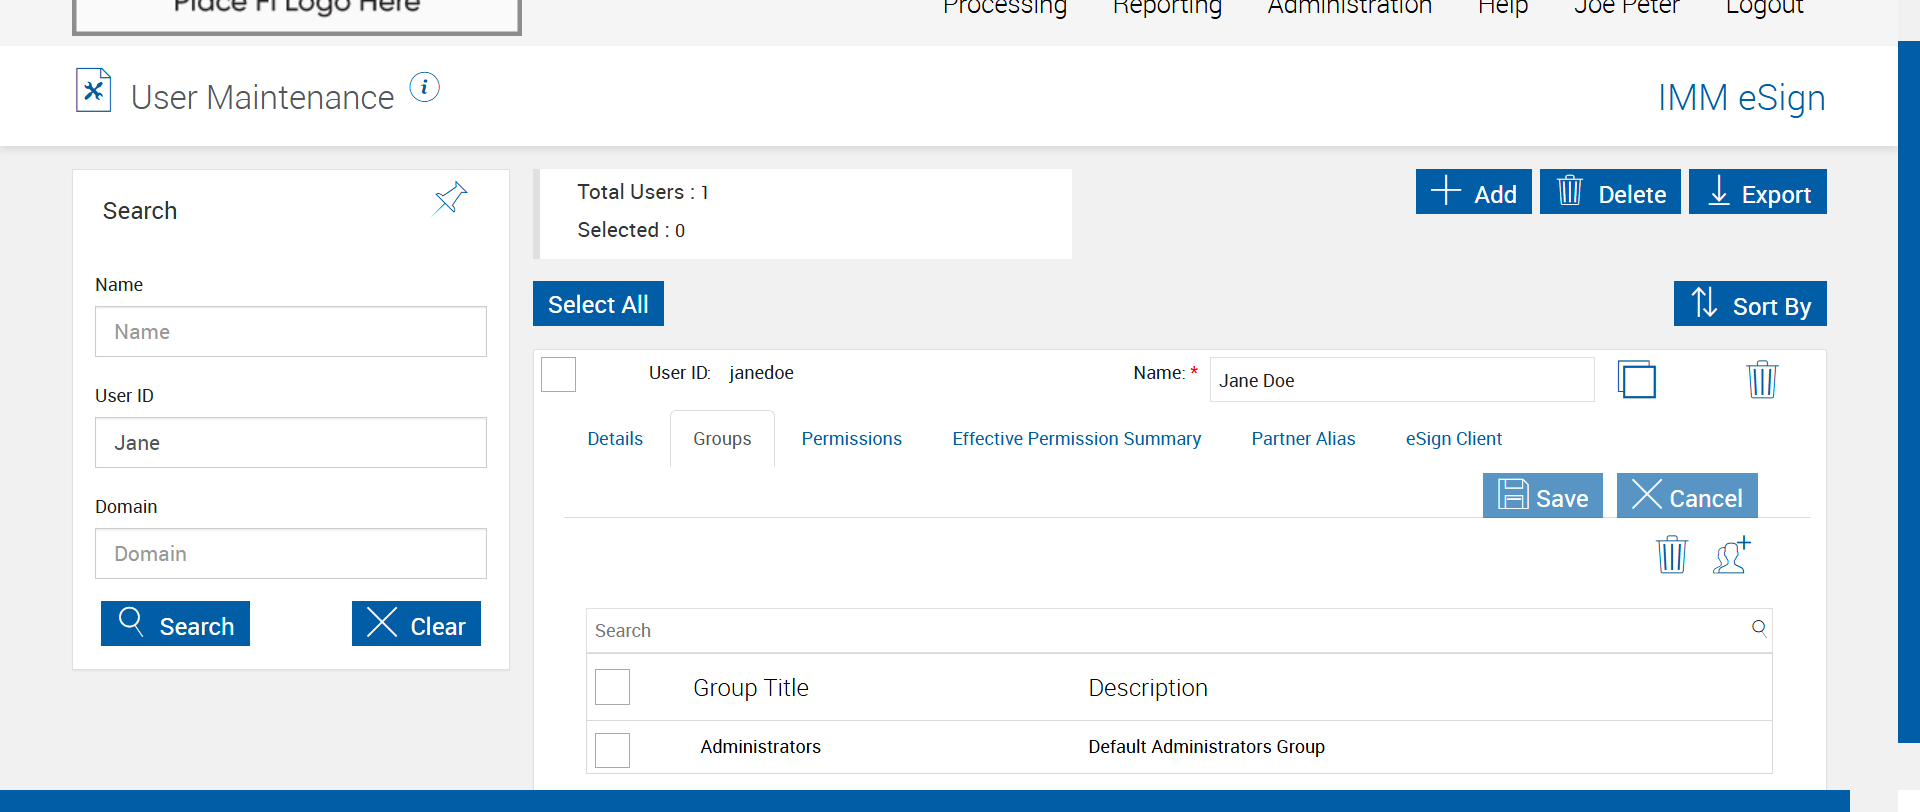Click the Domain input field
The height and width of the screenshot is (812, 1920).
(x=291, y=554)
